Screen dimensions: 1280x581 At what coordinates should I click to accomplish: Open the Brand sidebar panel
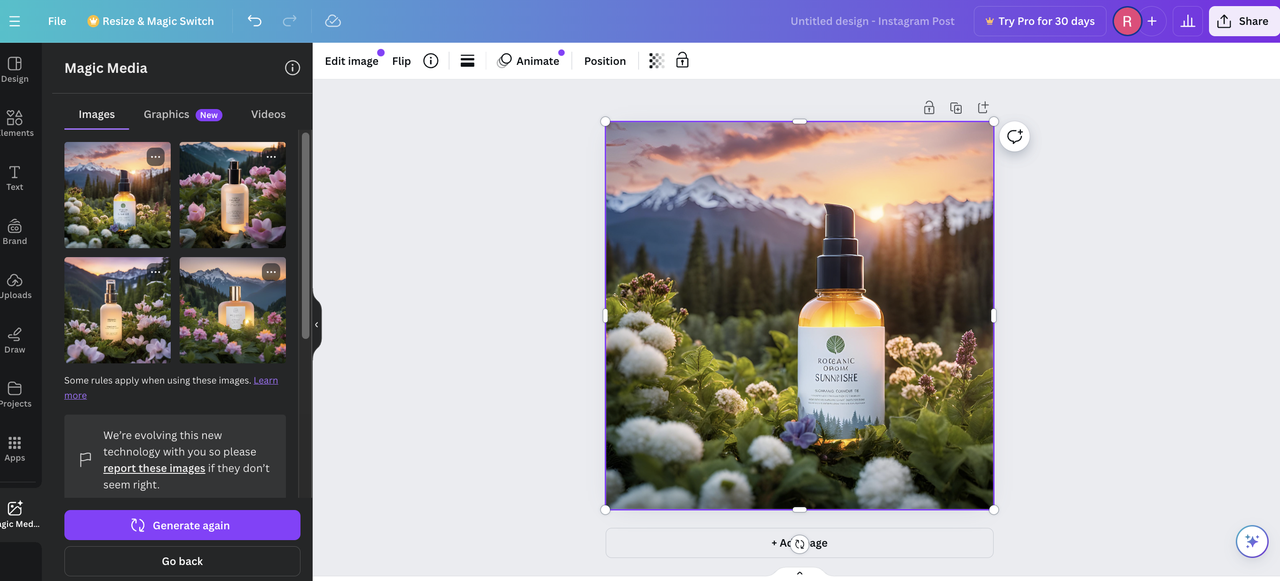tap(15, 231)
